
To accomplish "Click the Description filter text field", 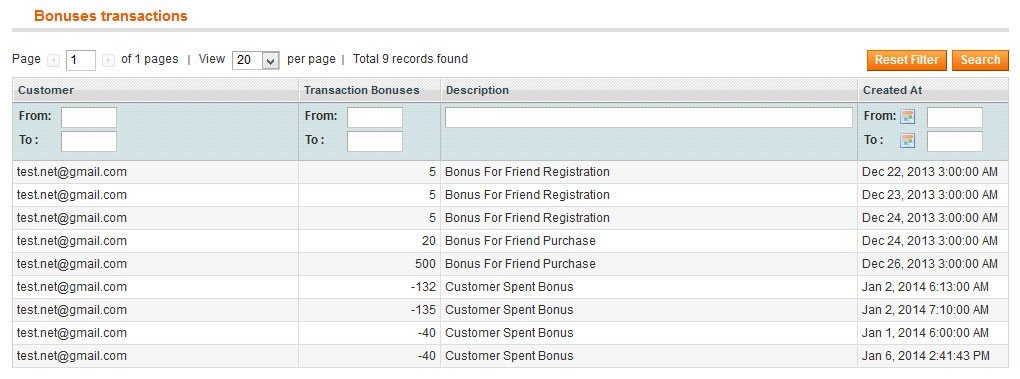I will point(649,118).
